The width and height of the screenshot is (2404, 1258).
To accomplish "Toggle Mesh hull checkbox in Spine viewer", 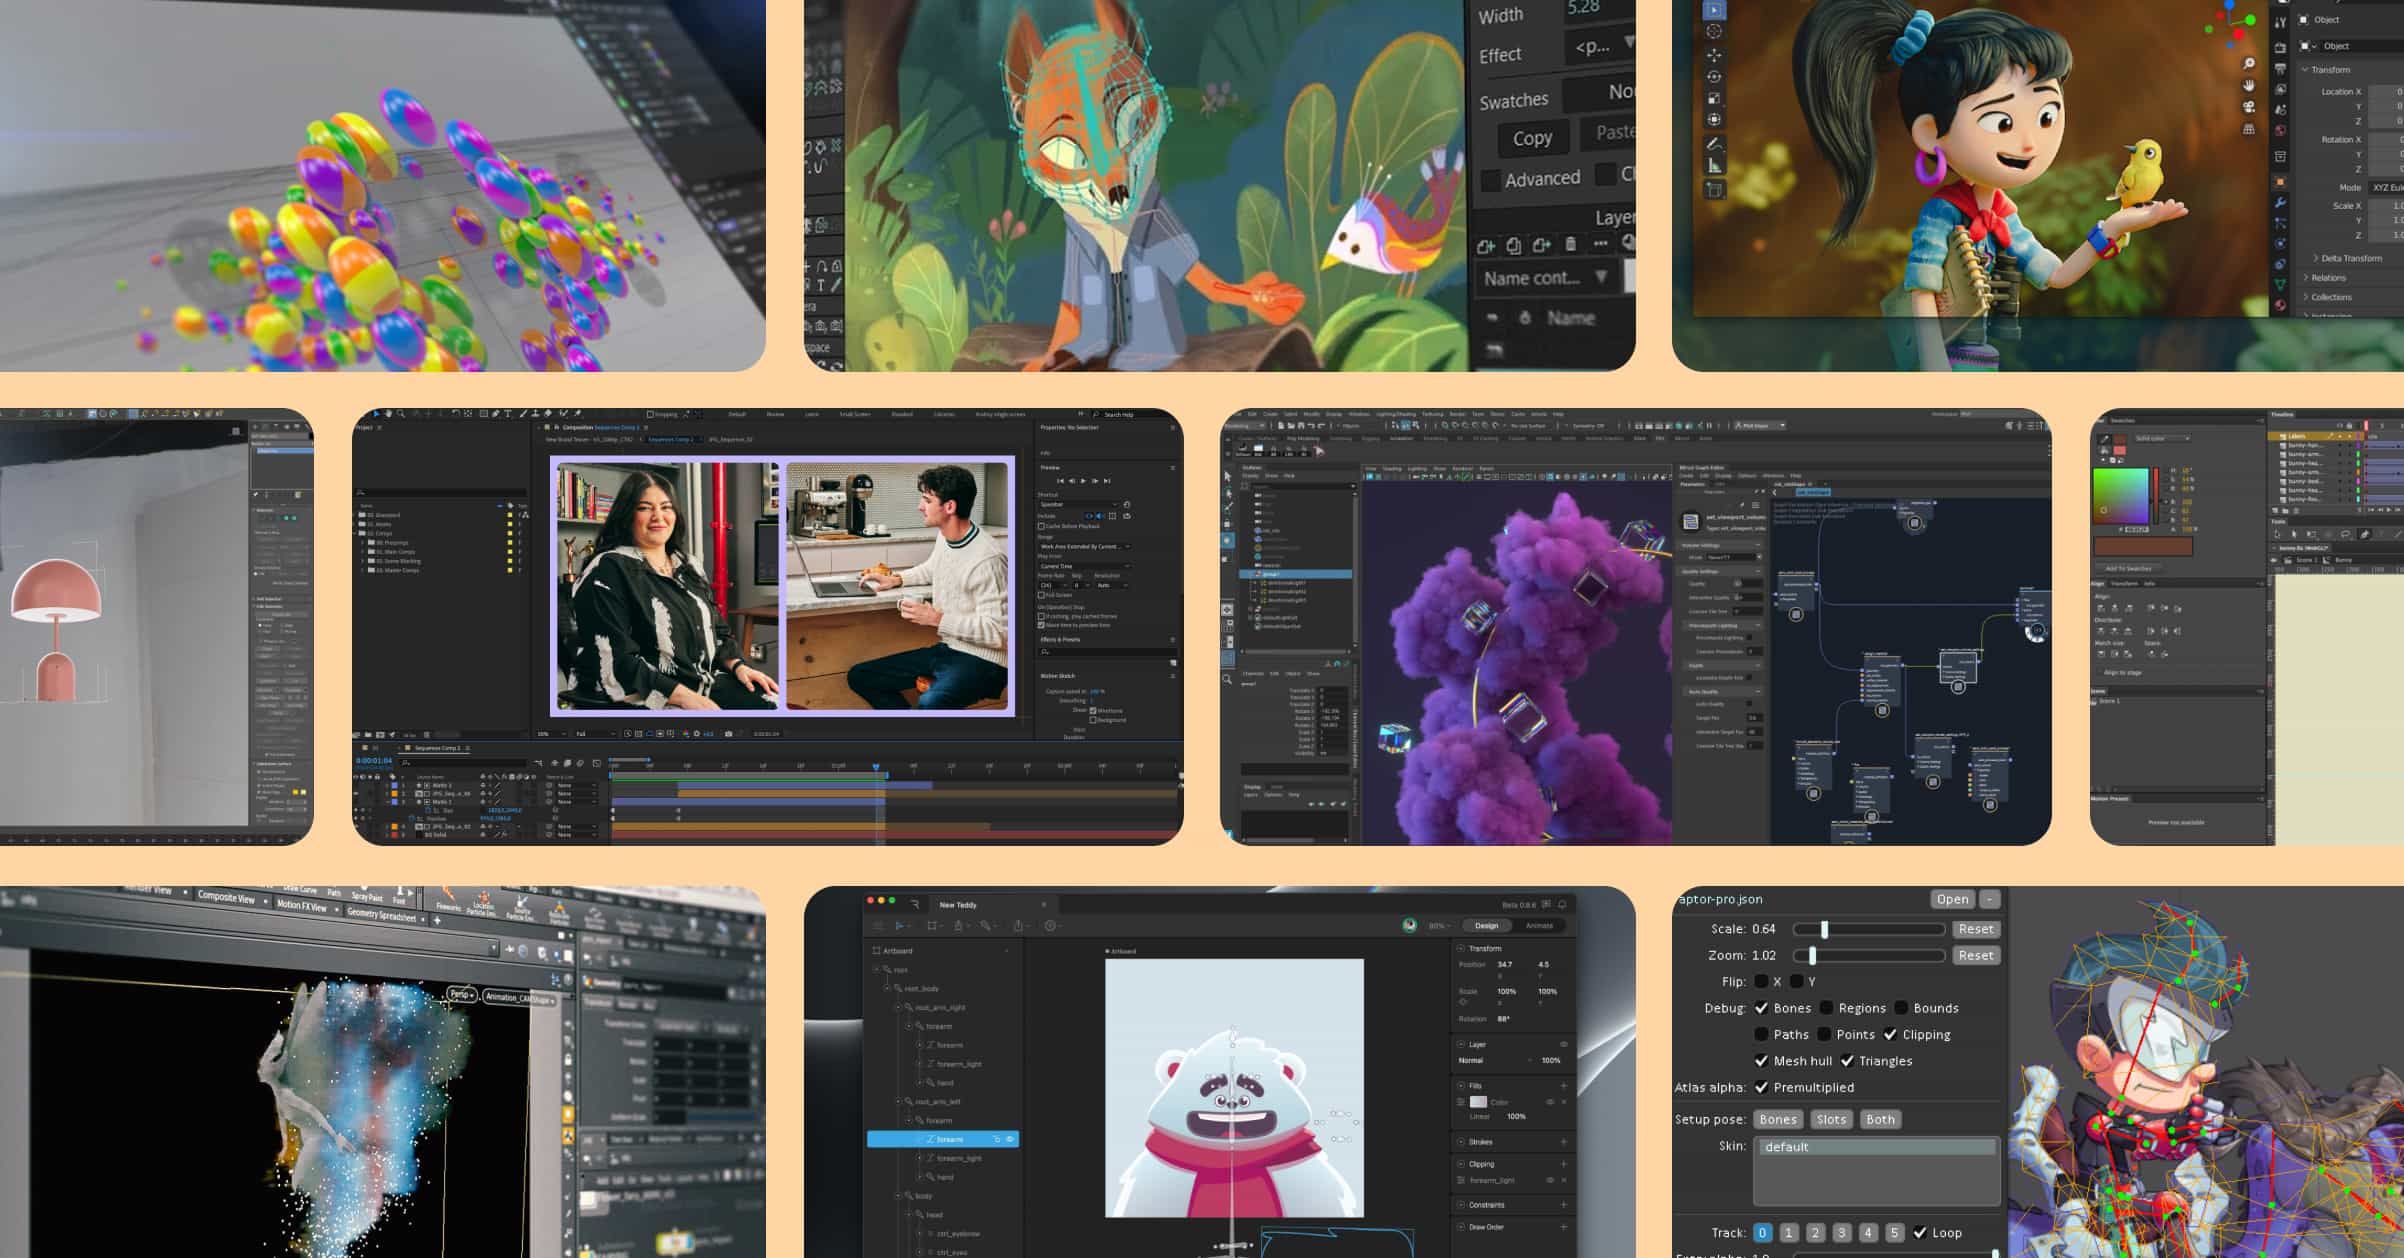I will 1761,1061.
